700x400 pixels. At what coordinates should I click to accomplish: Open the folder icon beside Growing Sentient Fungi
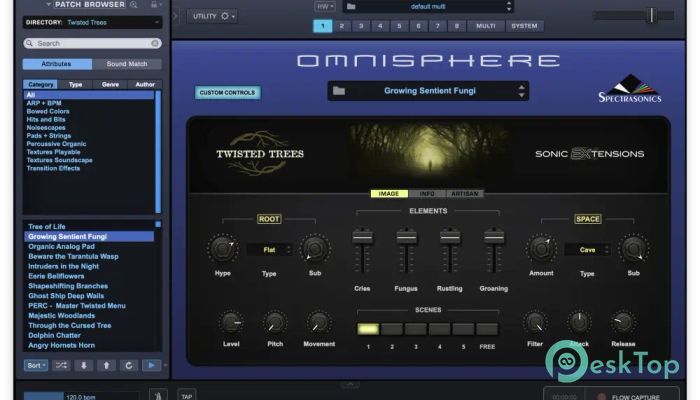339,91
